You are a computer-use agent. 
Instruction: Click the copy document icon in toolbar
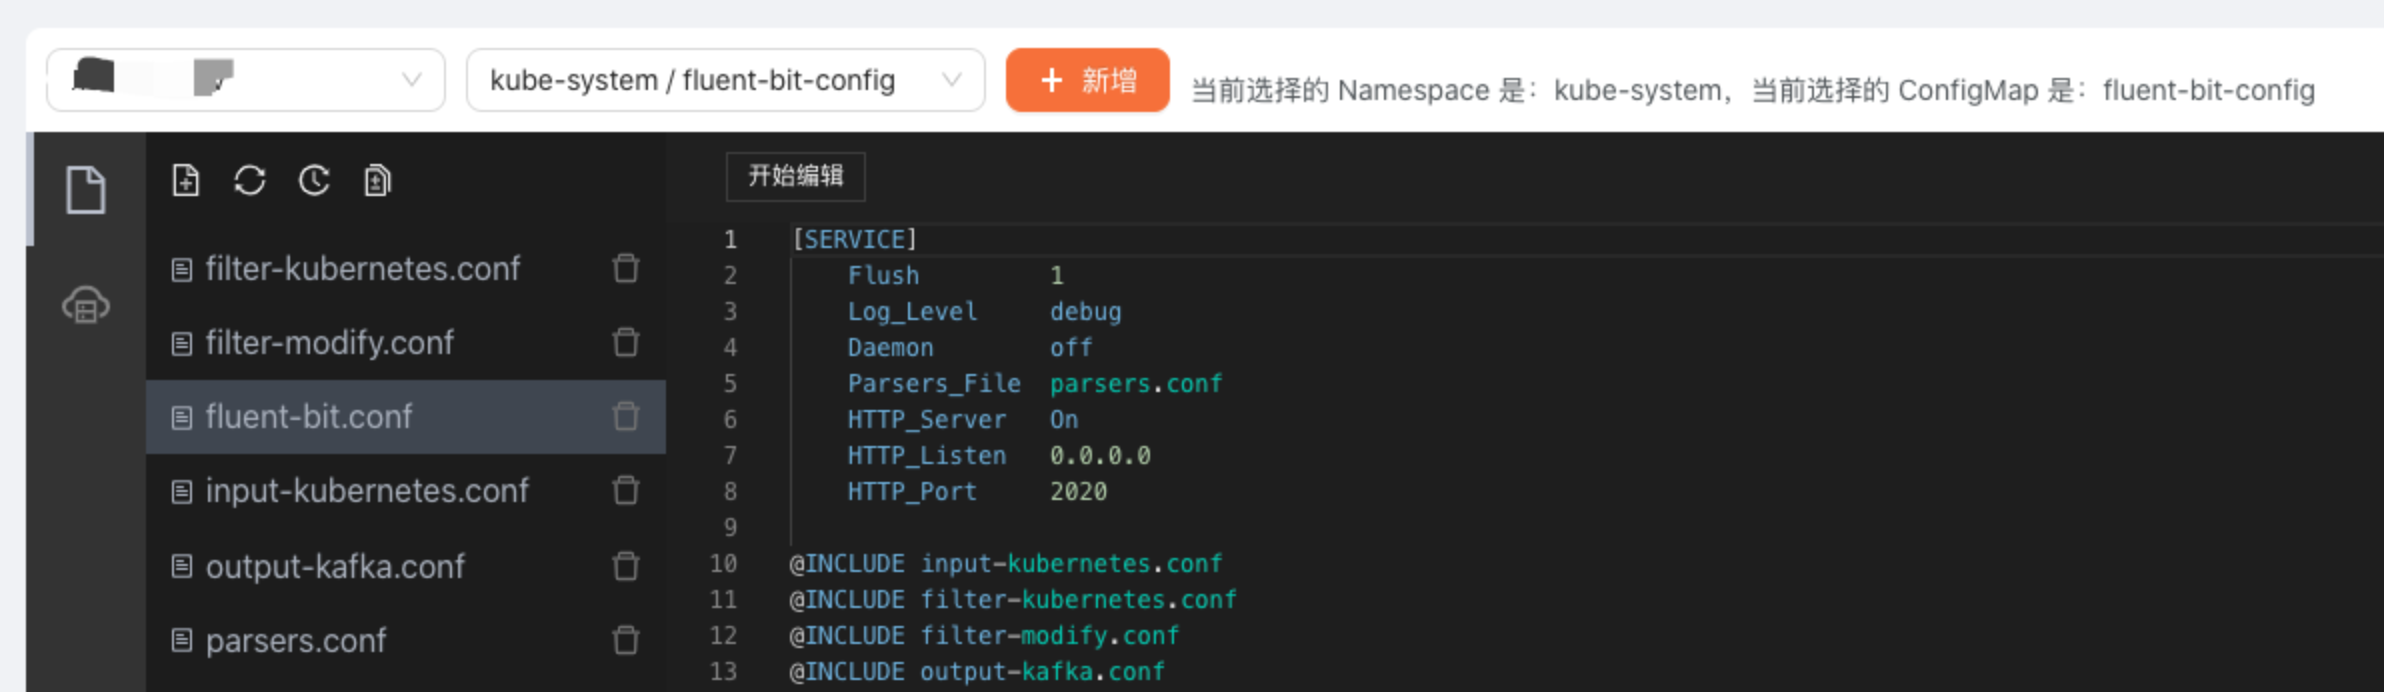[377, 181]
